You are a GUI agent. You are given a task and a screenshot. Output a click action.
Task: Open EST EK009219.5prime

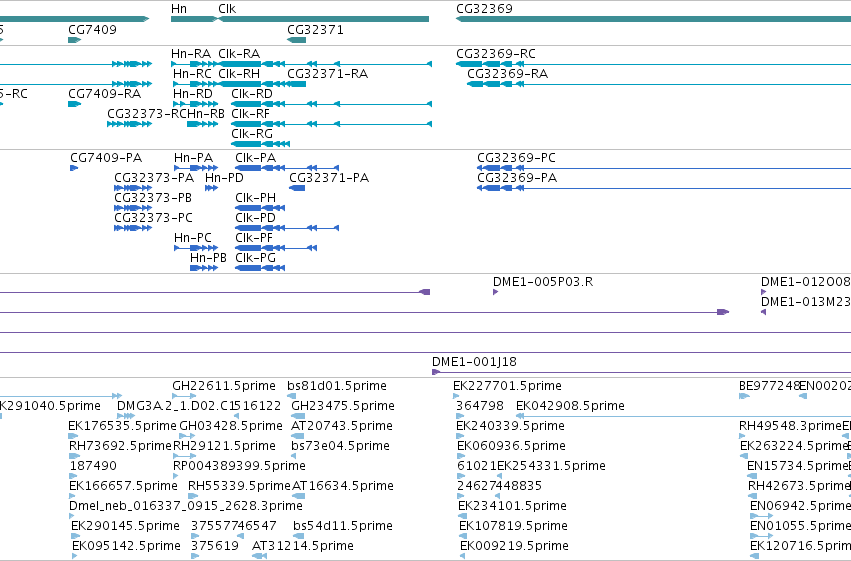(x=515, y=547)
